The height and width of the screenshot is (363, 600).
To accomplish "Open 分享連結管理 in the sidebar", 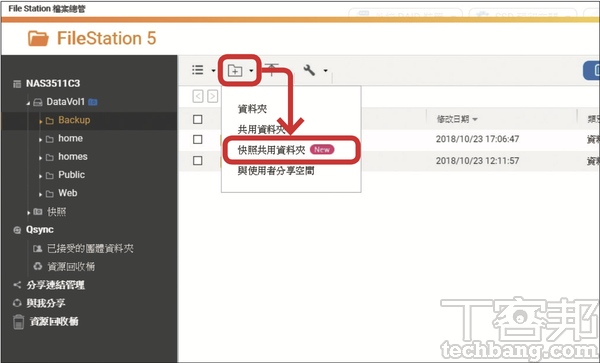I will click(55, 285).
